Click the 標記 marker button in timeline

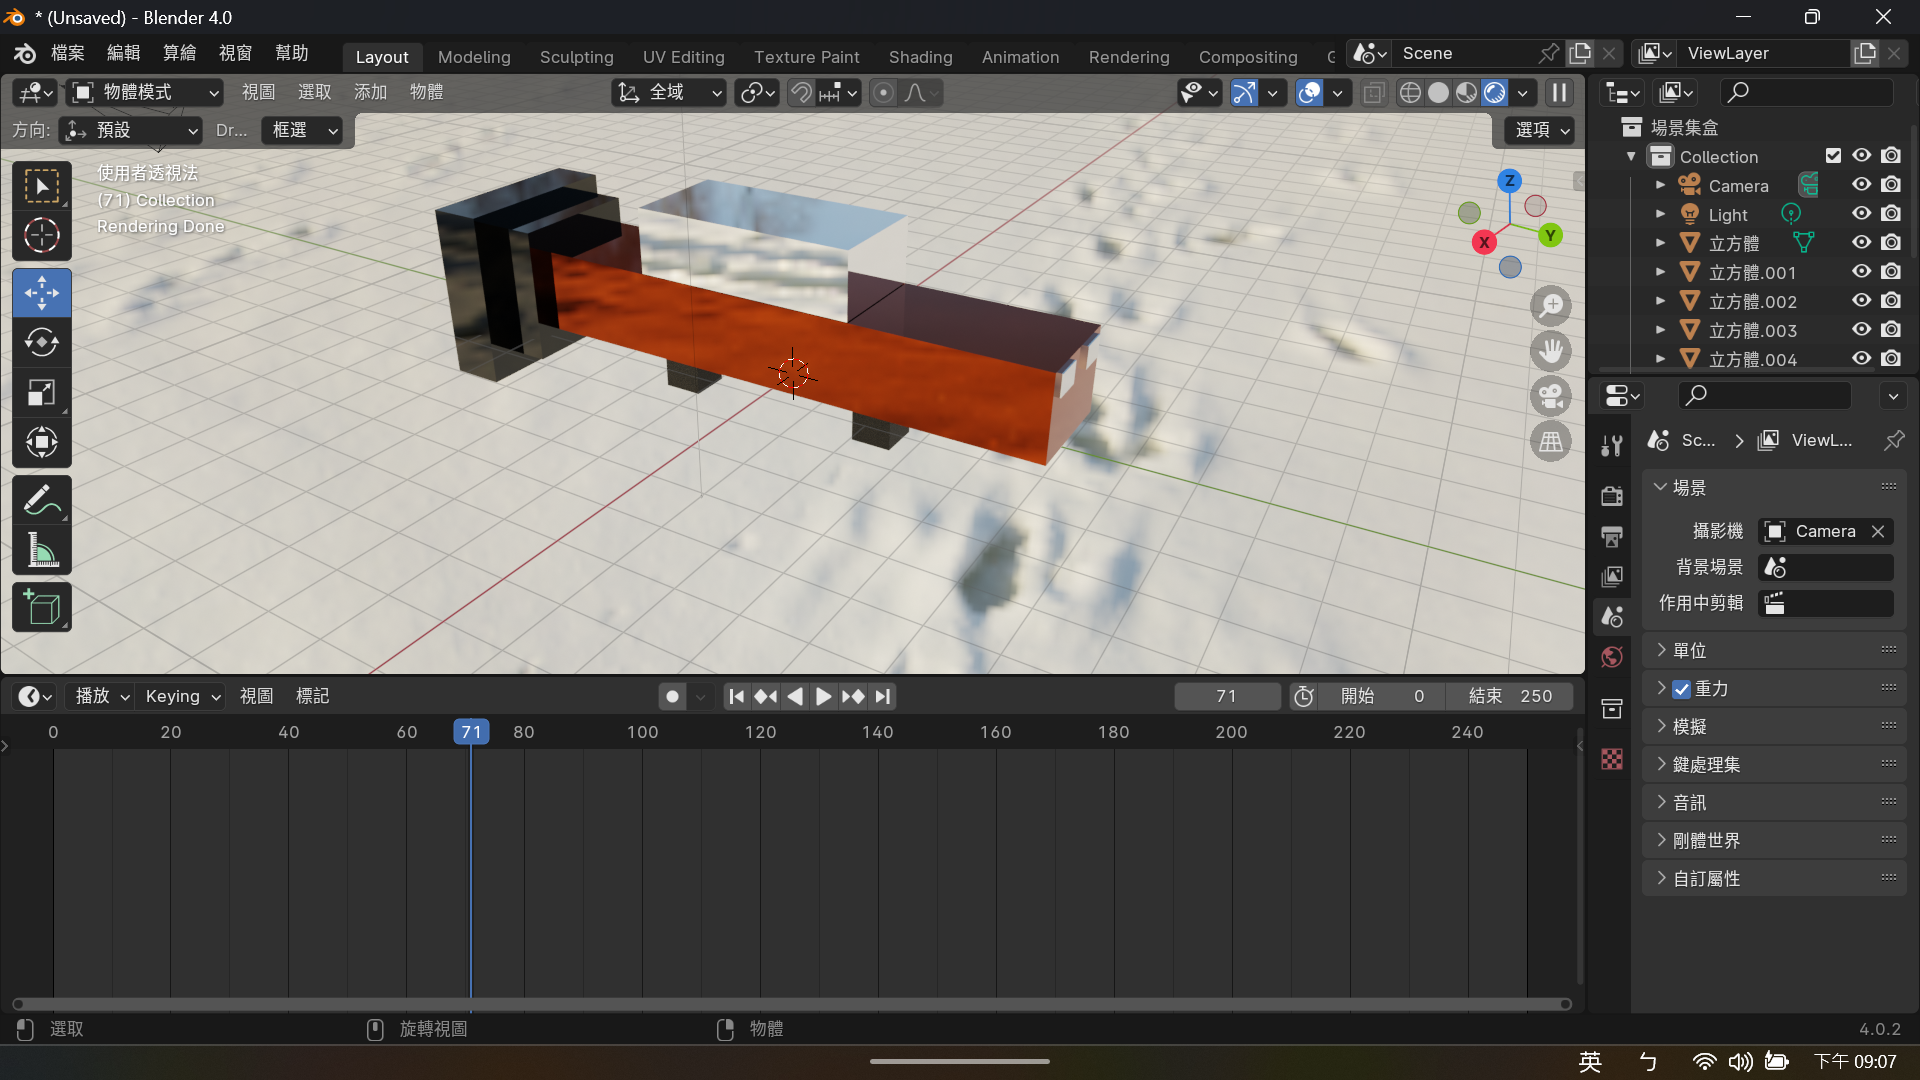pyautogui.click(x=312, y=696)
